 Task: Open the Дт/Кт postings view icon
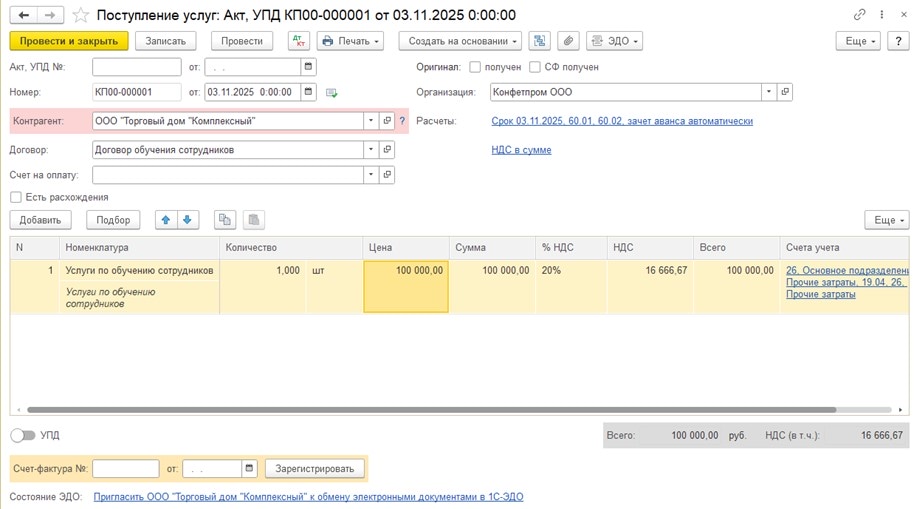298,41
